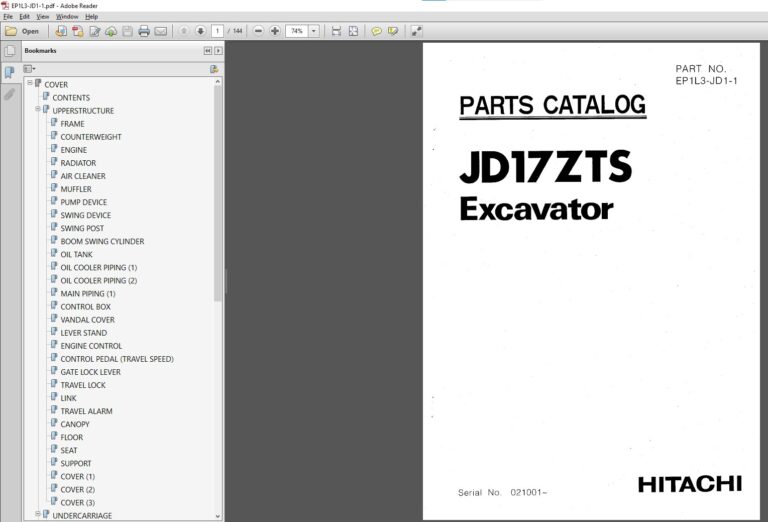Open the View menu

(x=43, y=17)
